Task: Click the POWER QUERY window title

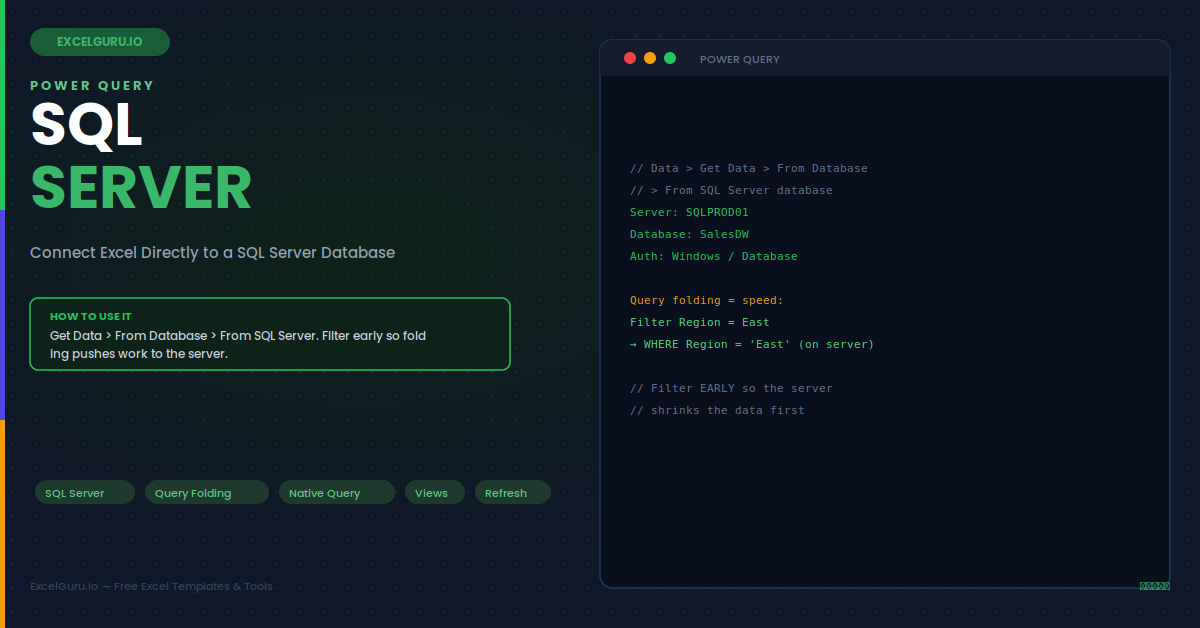Action: (740, 59)
